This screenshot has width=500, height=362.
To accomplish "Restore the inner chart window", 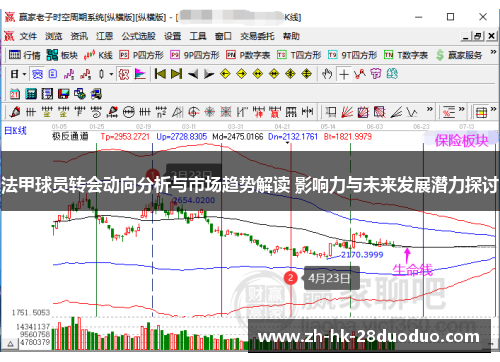I will (x=478, y=36).
